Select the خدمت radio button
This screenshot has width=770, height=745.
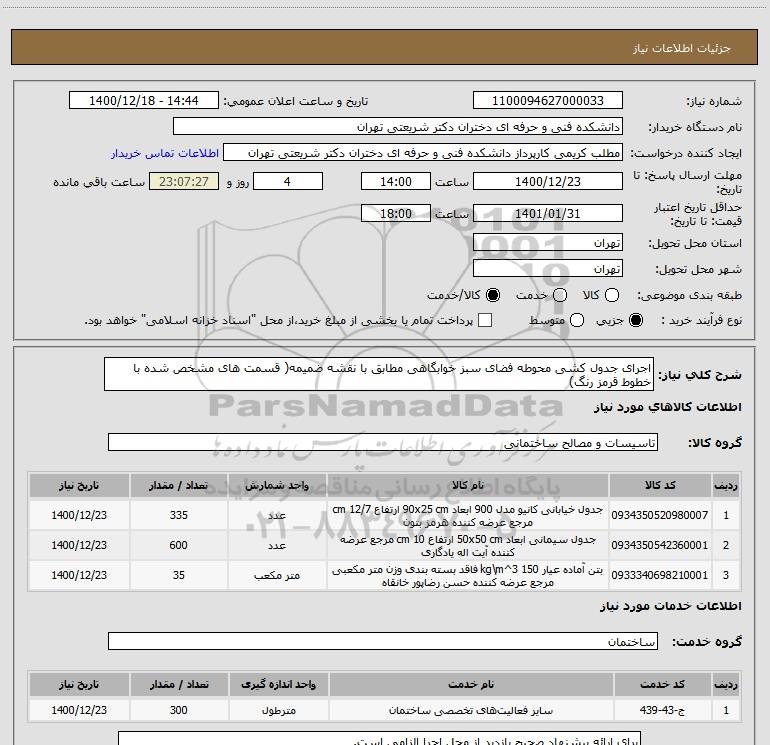tap(560, 295)
